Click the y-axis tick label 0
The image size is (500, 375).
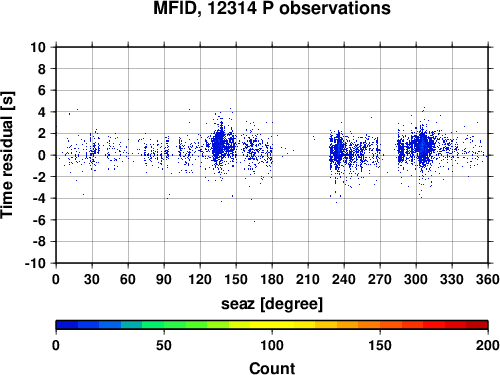click(x=42, y=155)
